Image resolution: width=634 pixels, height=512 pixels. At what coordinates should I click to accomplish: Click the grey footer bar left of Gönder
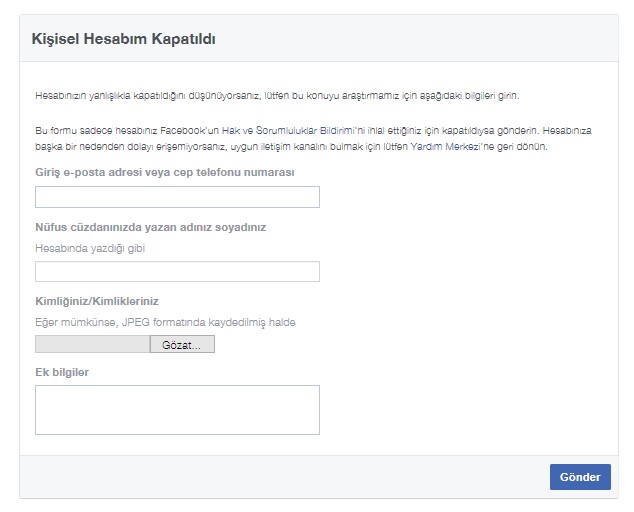[x=280, y=477]
